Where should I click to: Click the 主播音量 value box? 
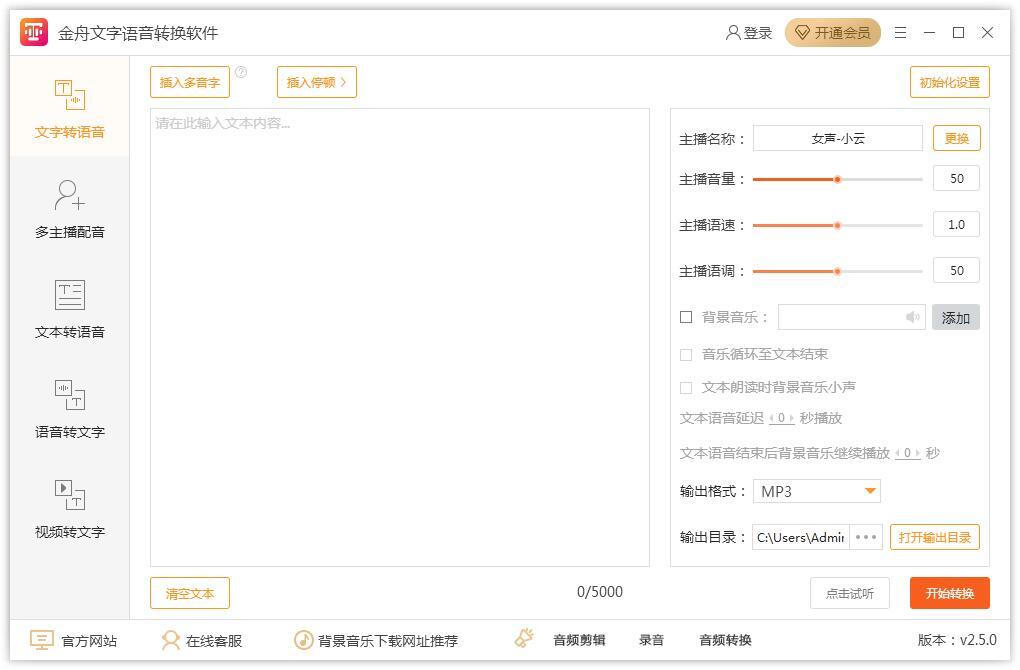click(956, 178)
